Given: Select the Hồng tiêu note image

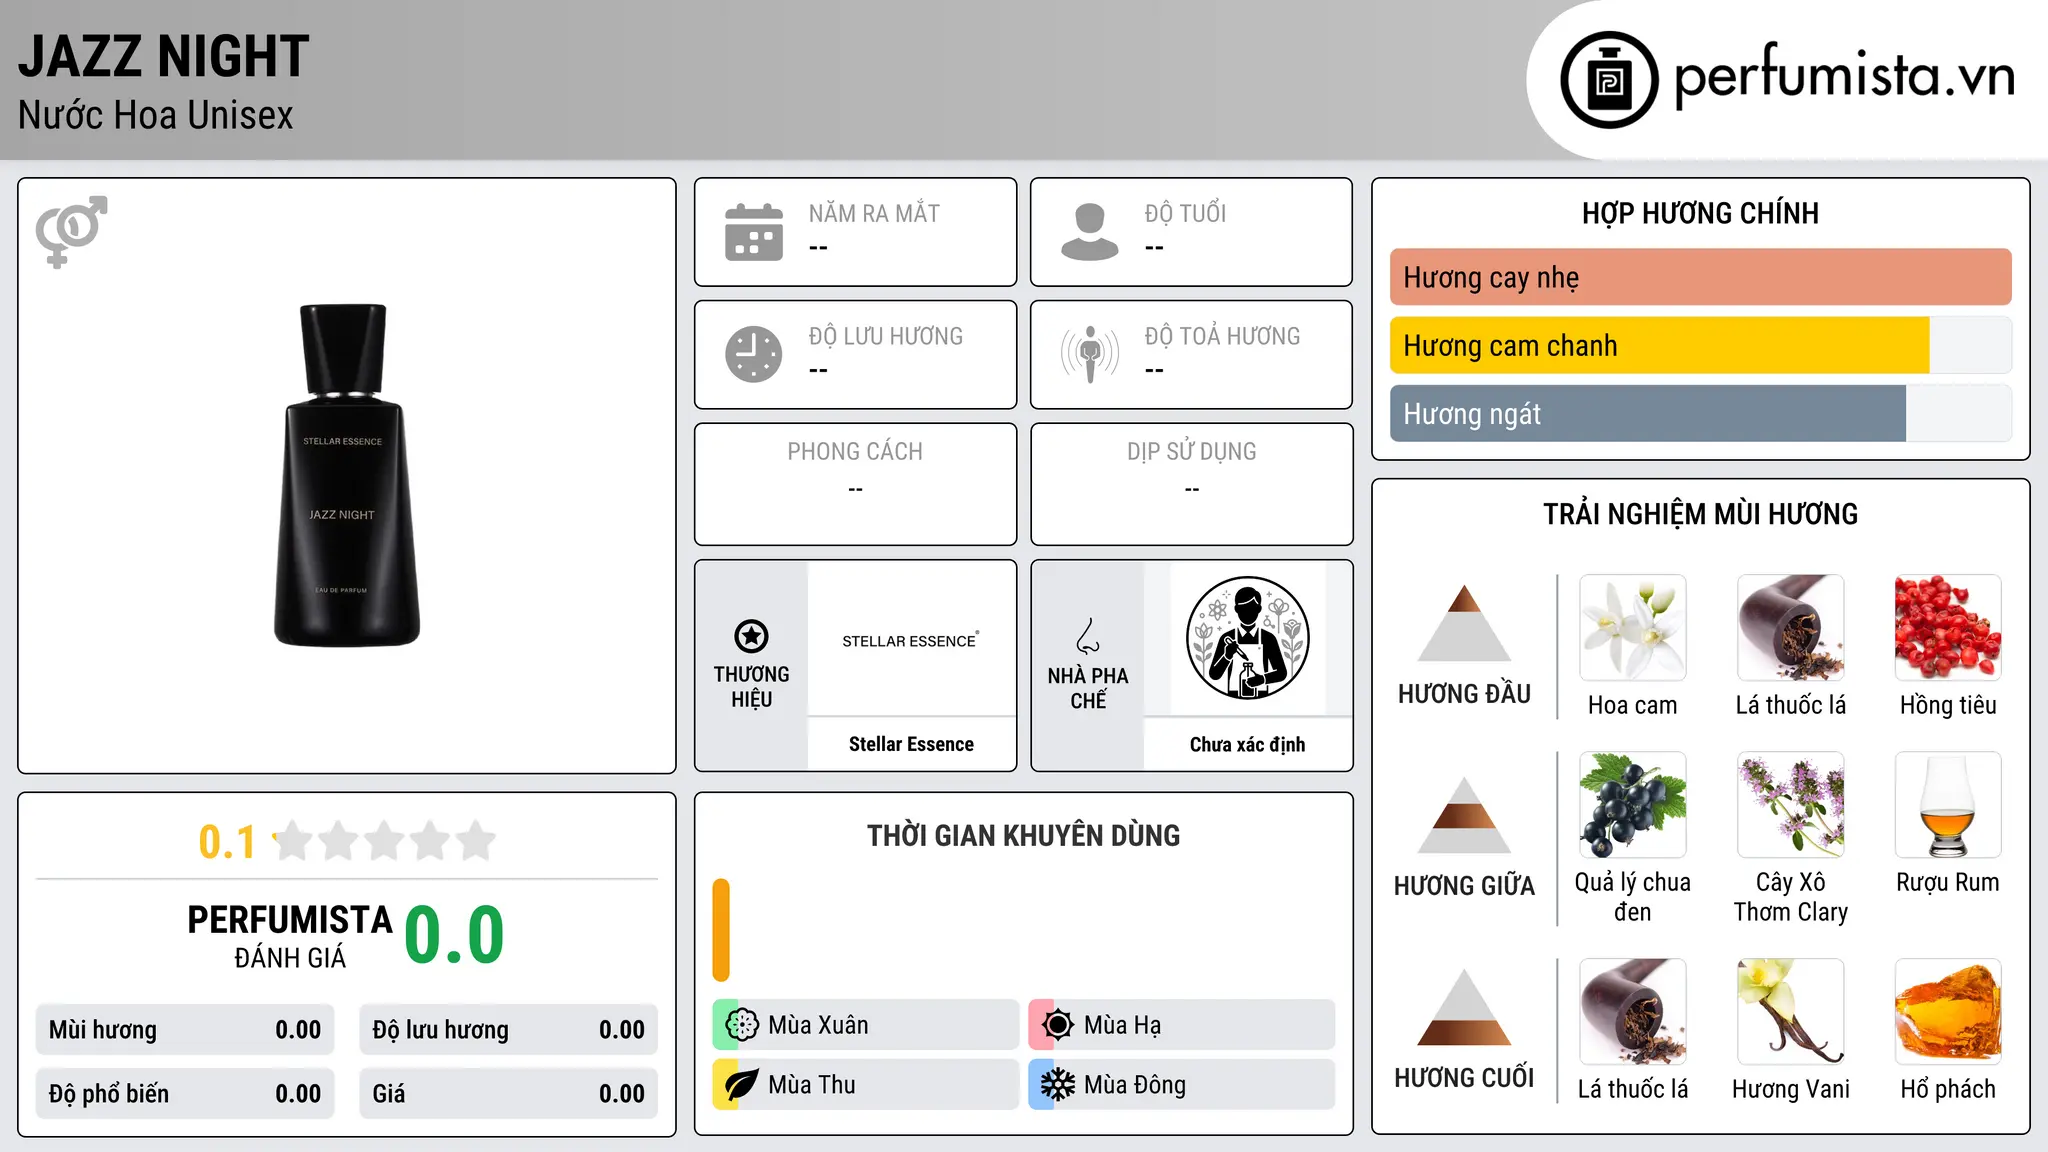Looking at the screenshot, I should [1948, 628].
